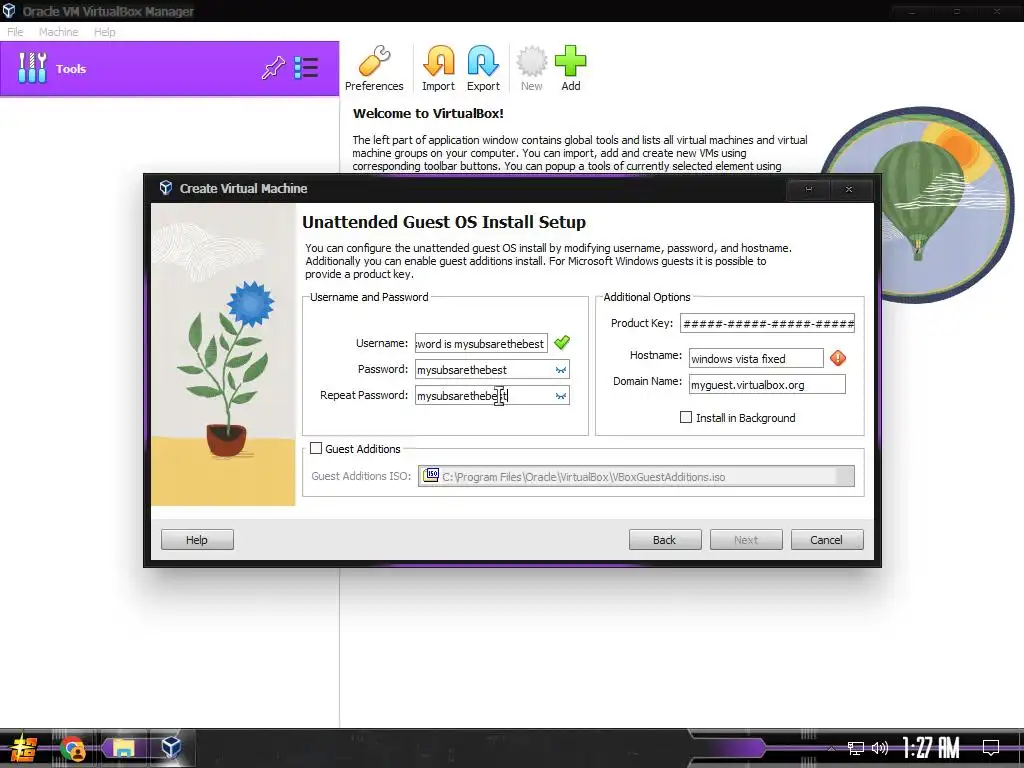The height and width of the screenshot is (768, 1024).
Task: Click the 'Welcome to VirtualBox!' heading
Action: (428, 113)
